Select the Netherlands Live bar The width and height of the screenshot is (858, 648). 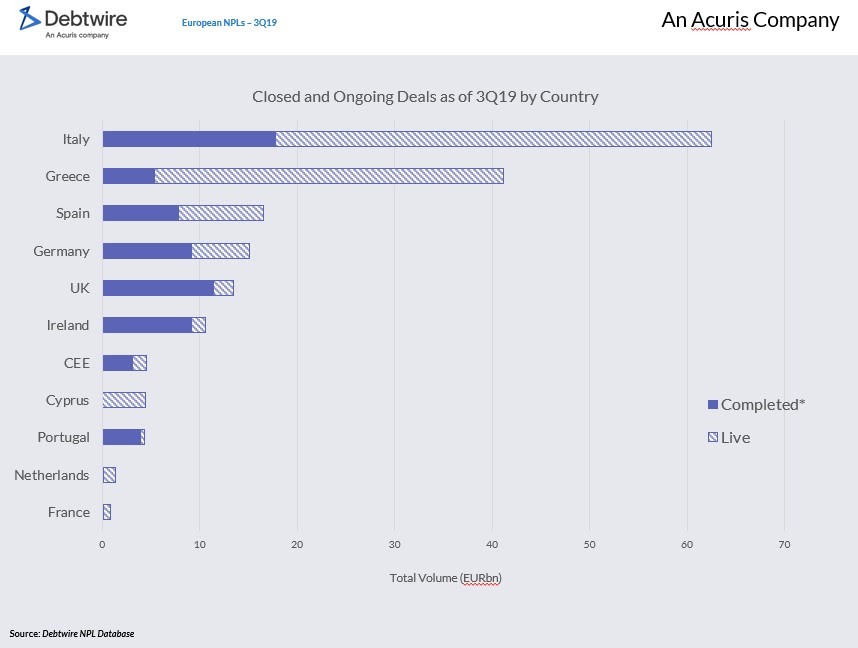[109, 475]
